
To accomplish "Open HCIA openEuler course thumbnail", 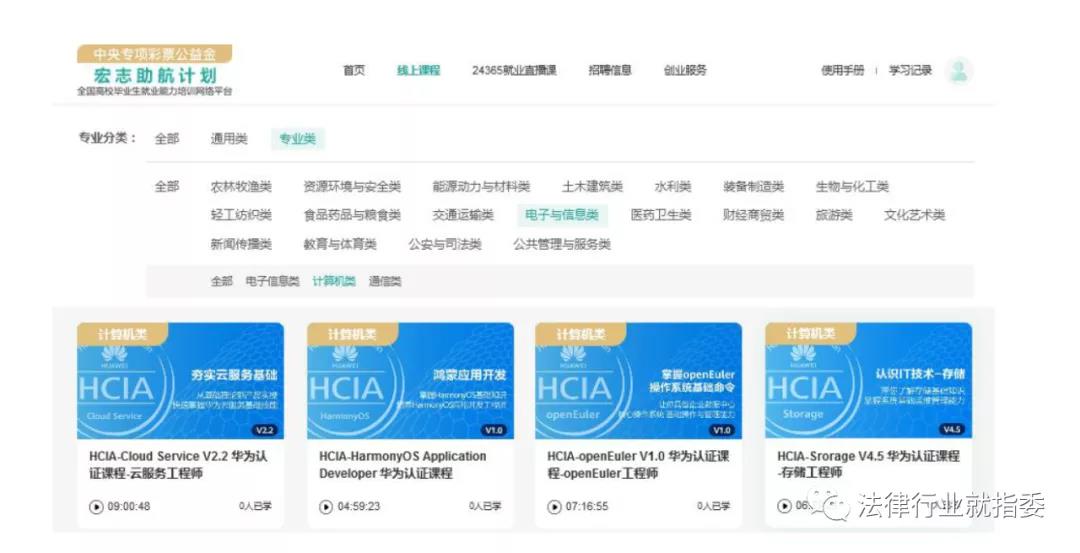I will [x=638, y=381].
